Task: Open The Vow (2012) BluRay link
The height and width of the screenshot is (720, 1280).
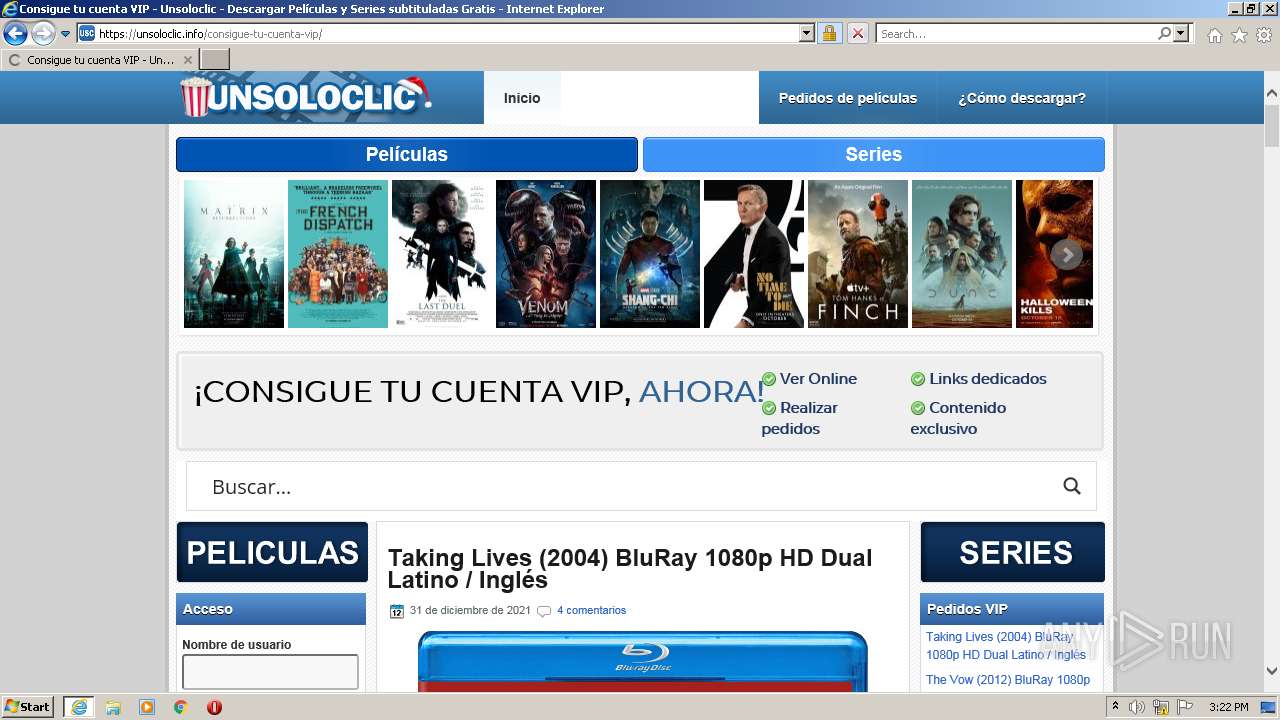Action: 1008,680
